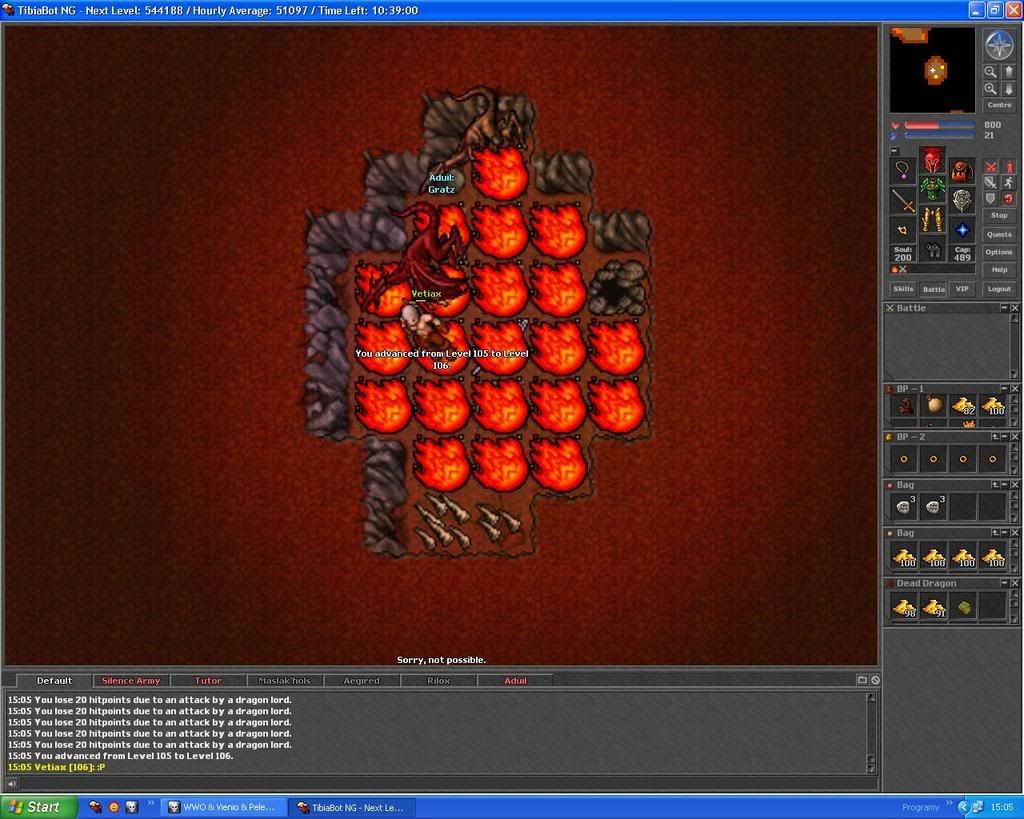This screenshot has width=1024, height=819.
Task: Click the compass rose on the minimap panel
Action: (x=999, y=46)
